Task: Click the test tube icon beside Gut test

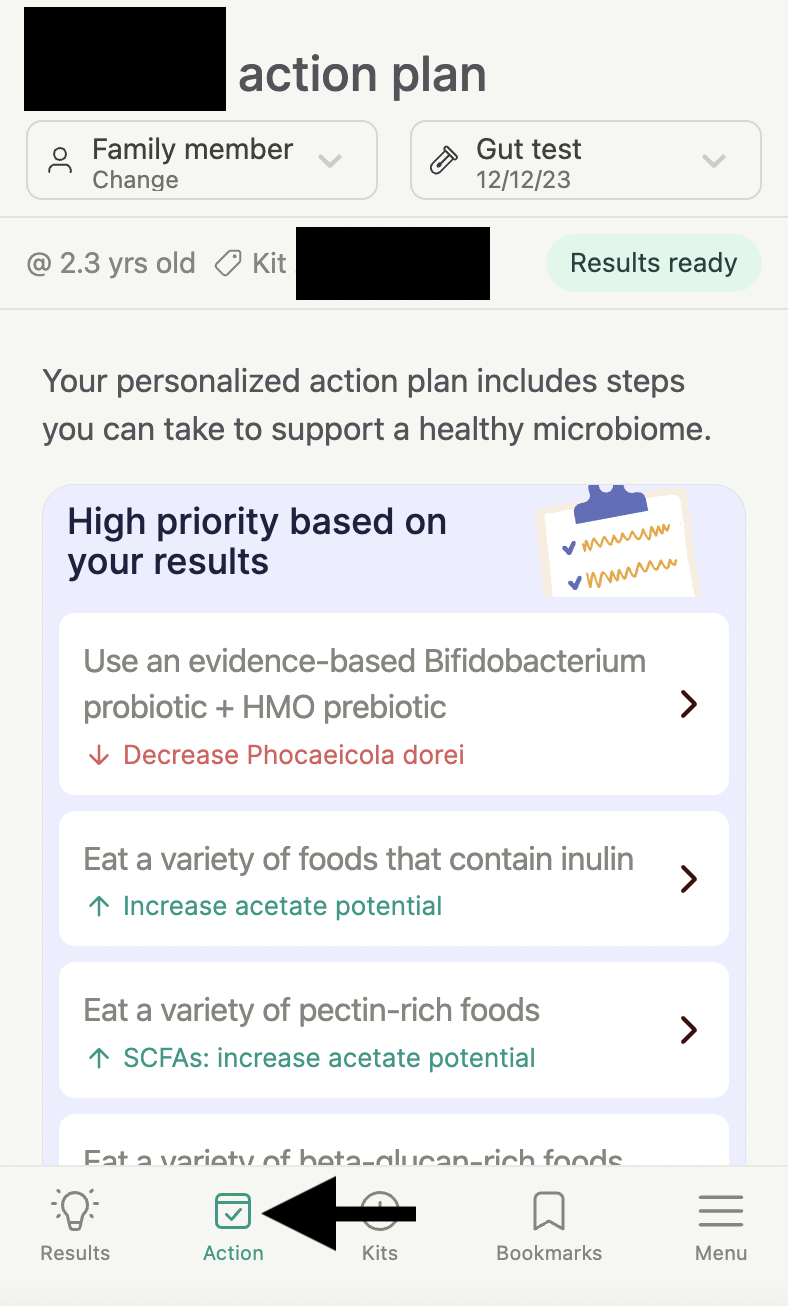Action: point(444,161)
